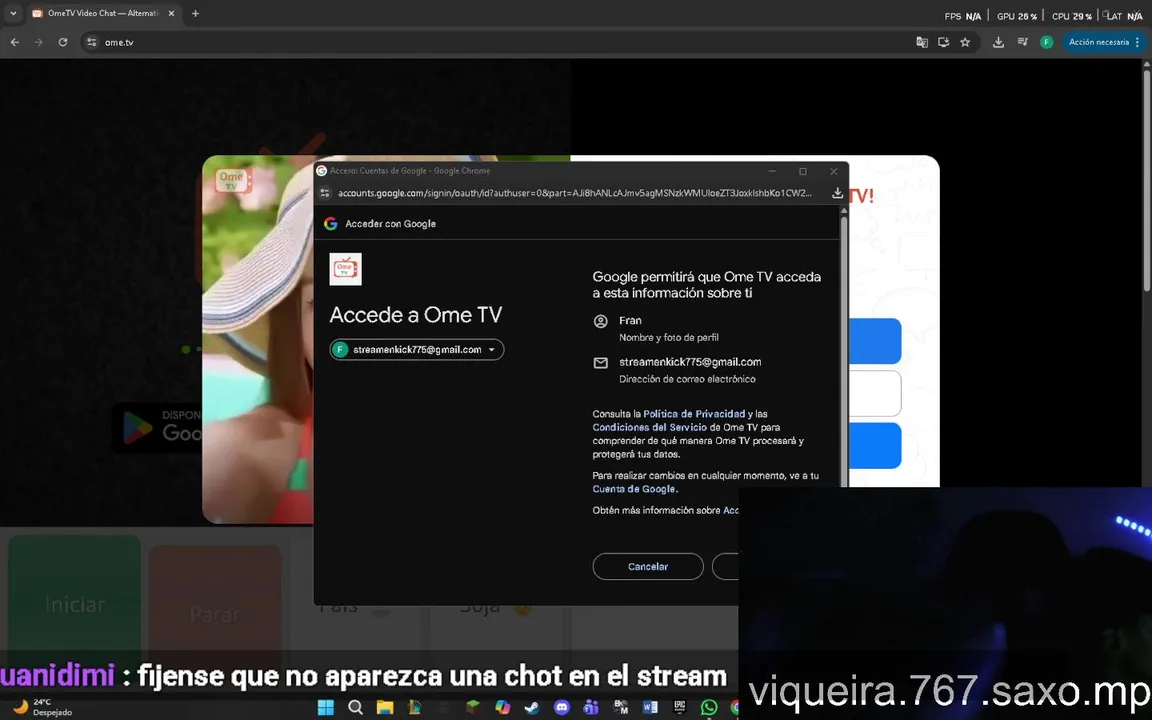Image resolution: width=1152 pixels, height=720 pixels.
Task: Open Epic Games Launcher from the taskbar
Action: (x=679, y=707)
